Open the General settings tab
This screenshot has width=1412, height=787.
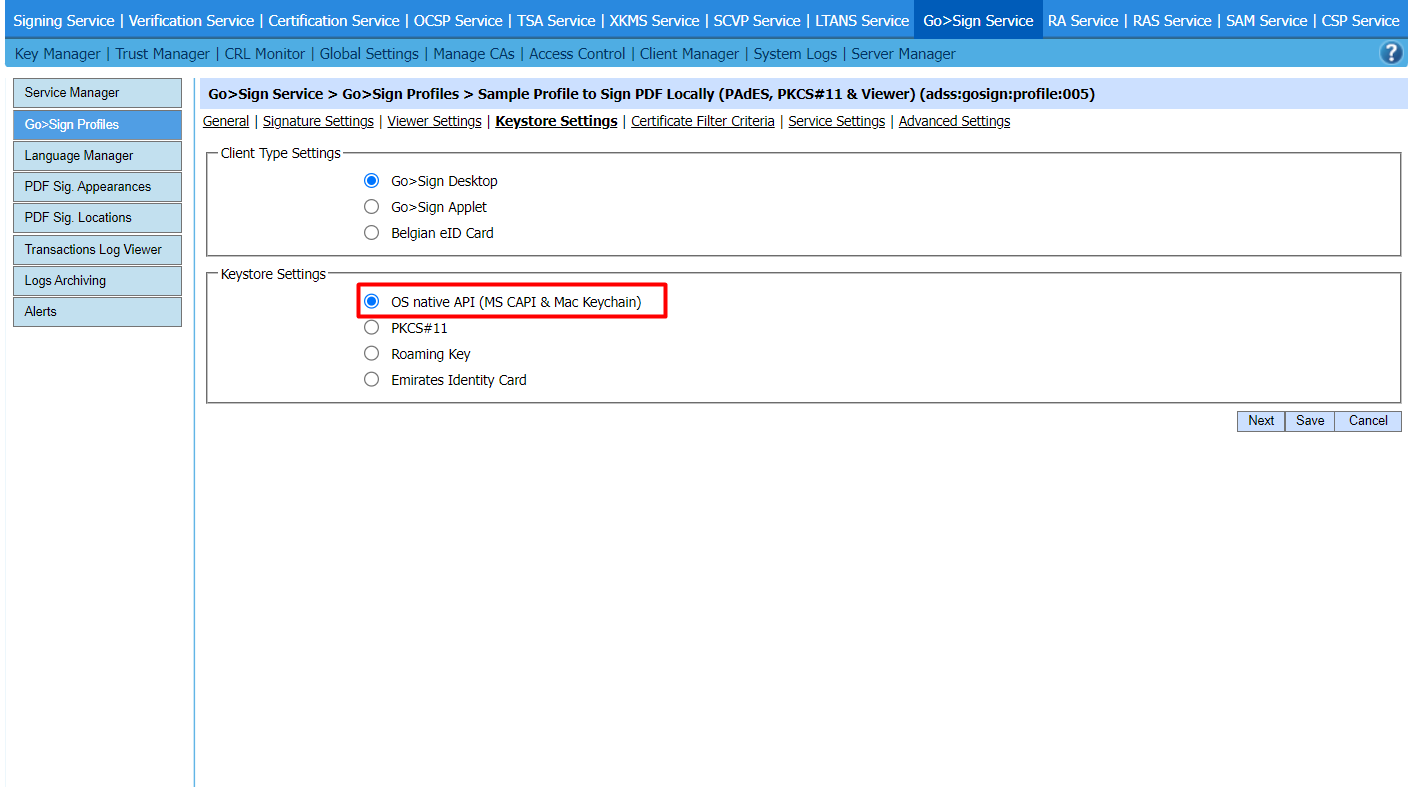point(226,121)
